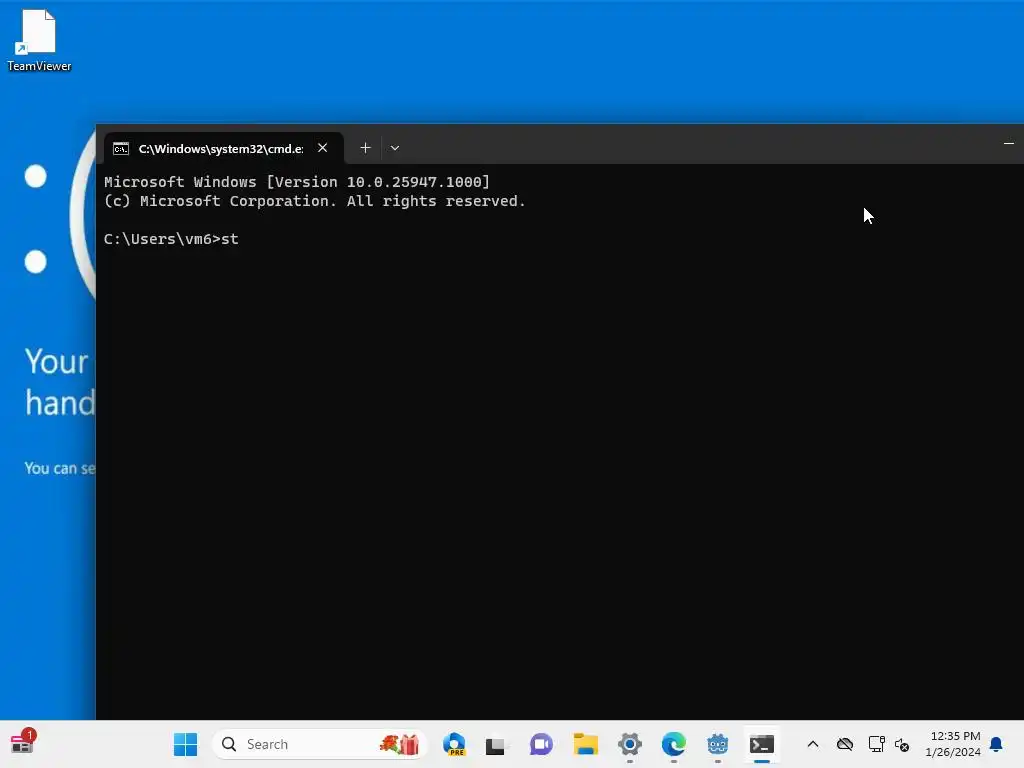This screenshot has width=1024, height=768.
Task: Expand the terminal profile dropdown arrow
Action: pyautogui.click(x=394, y=148)
